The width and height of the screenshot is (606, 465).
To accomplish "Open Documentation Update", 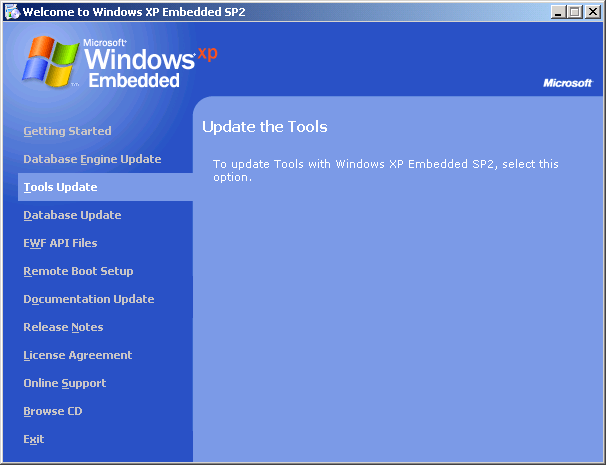I will [x=89, y=299].
